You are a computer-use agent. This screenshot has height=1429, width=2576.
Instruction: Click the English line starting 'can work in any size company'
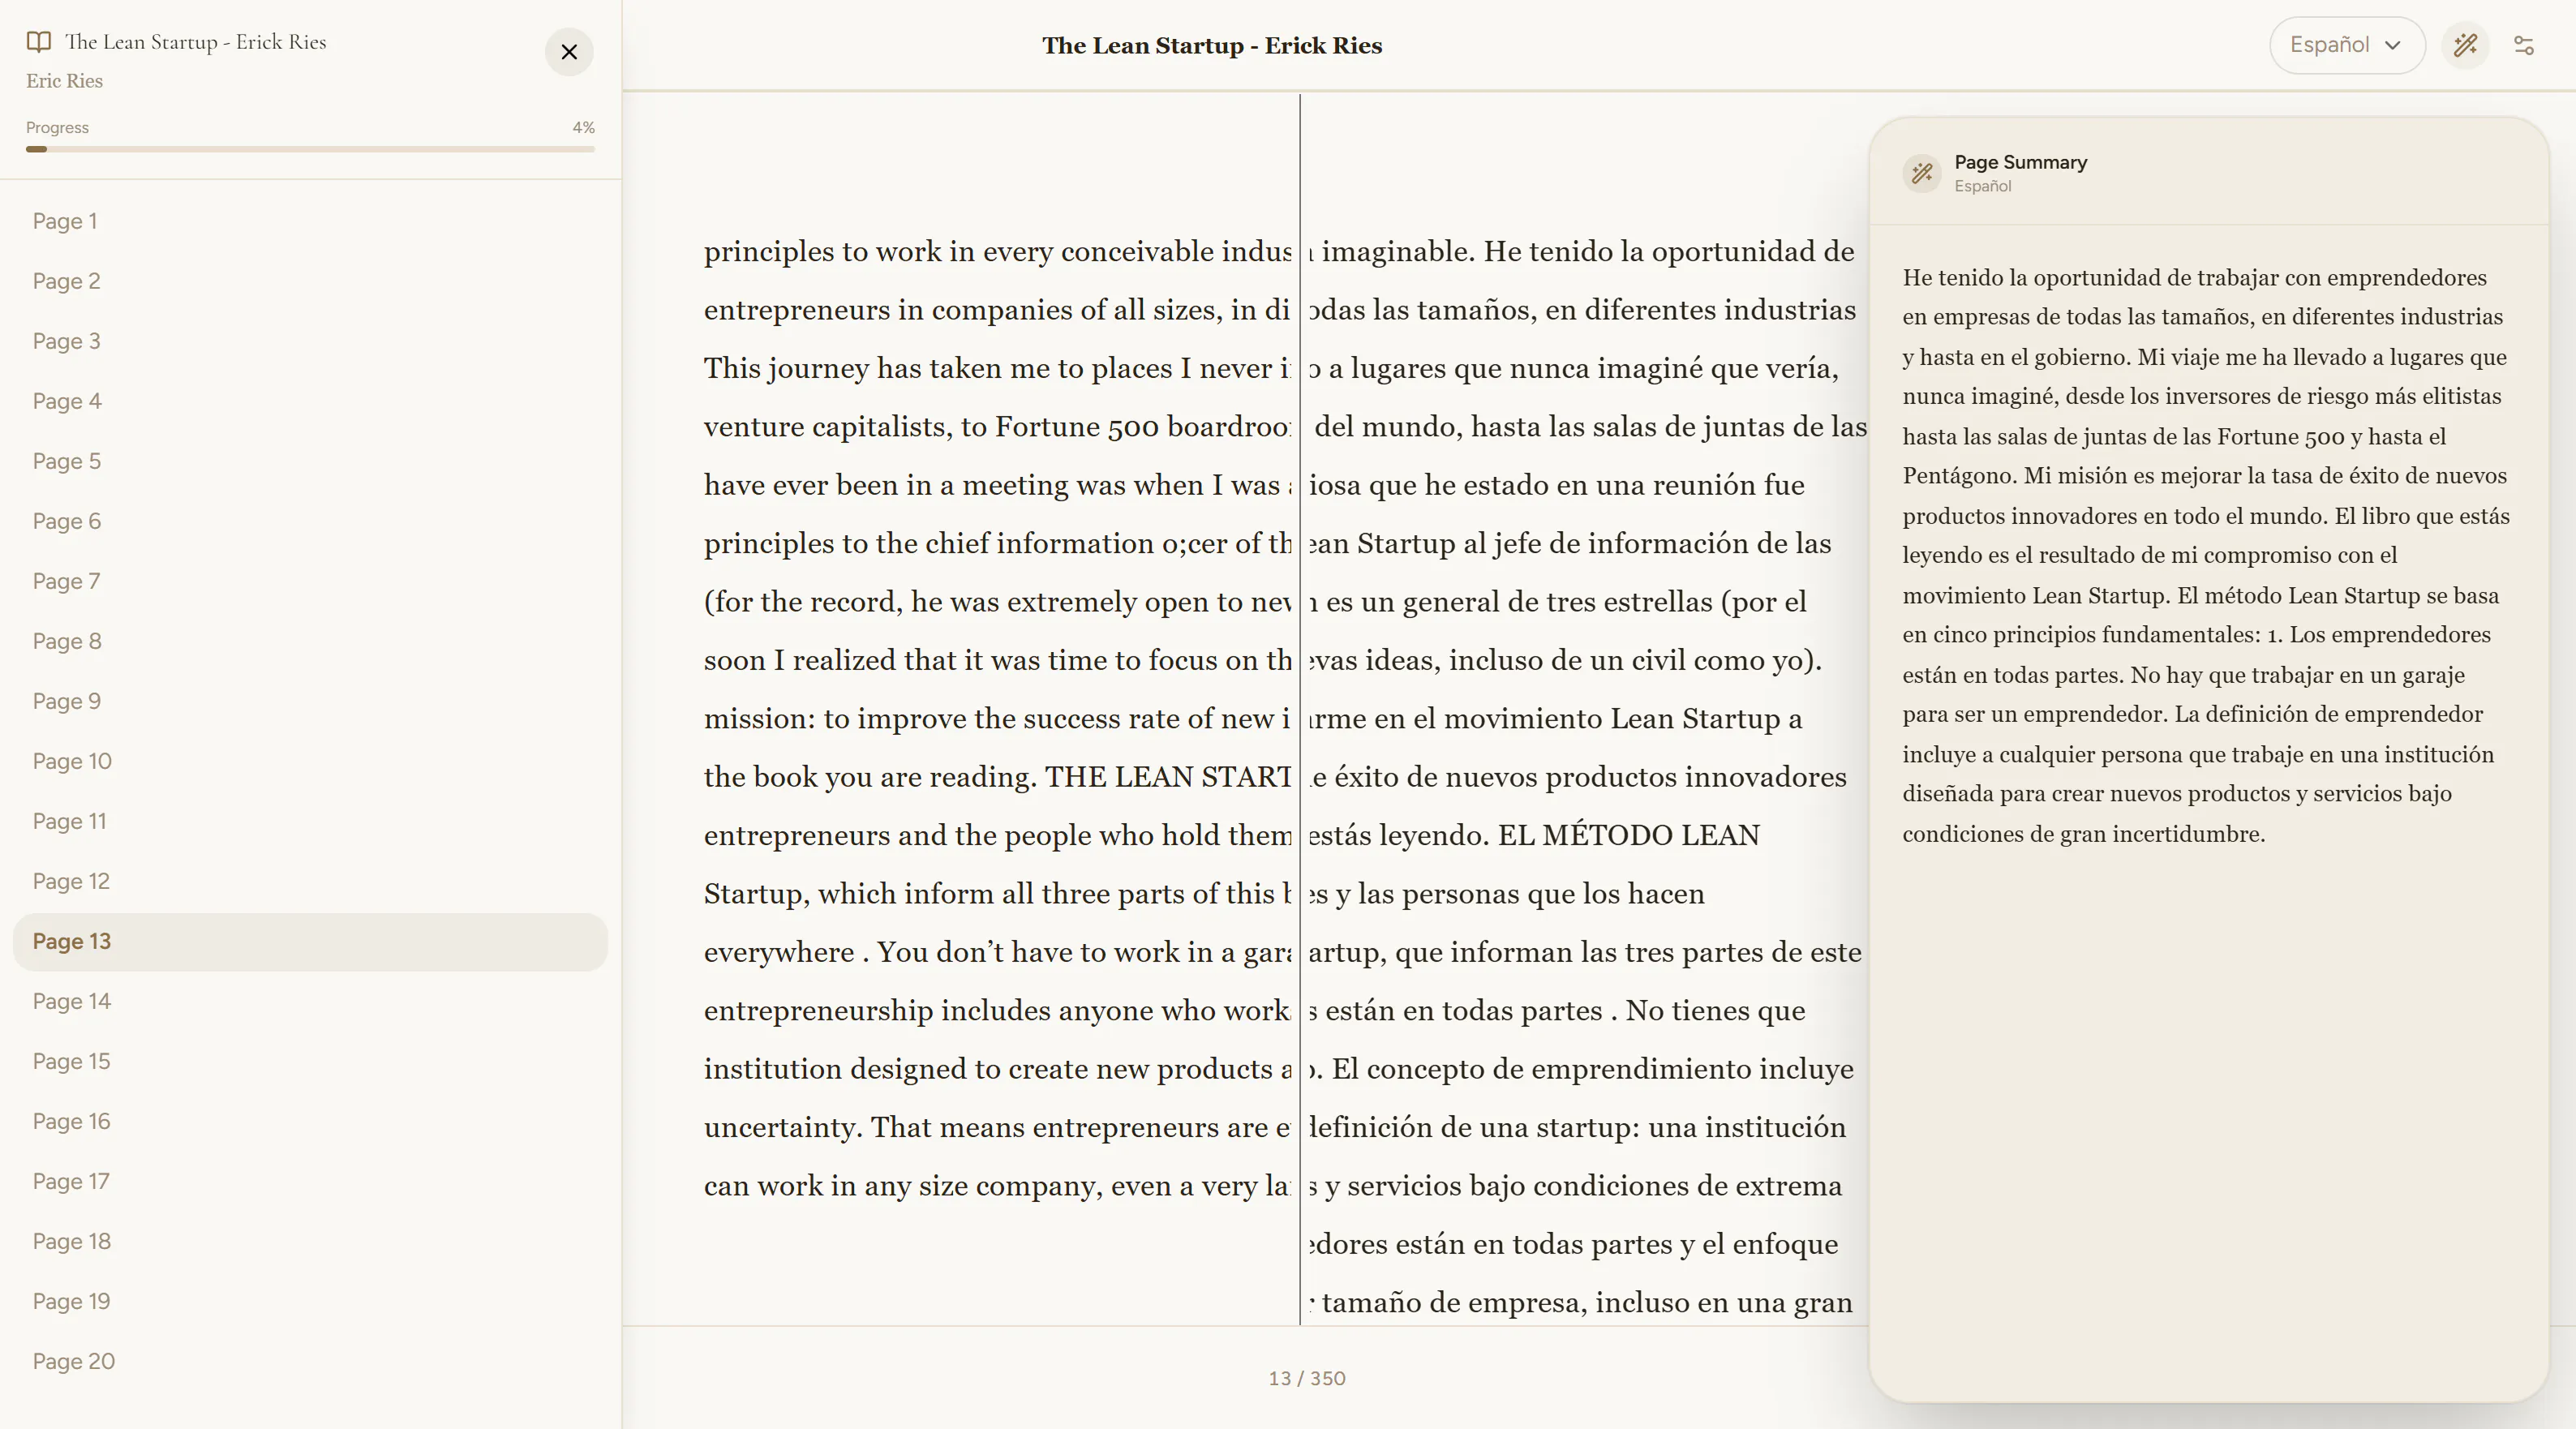coord(997,1186)
